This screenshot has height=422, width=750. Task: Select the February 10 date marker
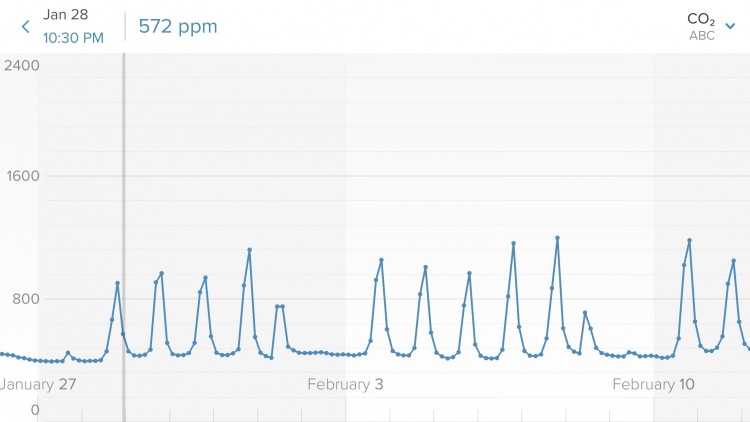pyautogui.click(x=653, y=384)
